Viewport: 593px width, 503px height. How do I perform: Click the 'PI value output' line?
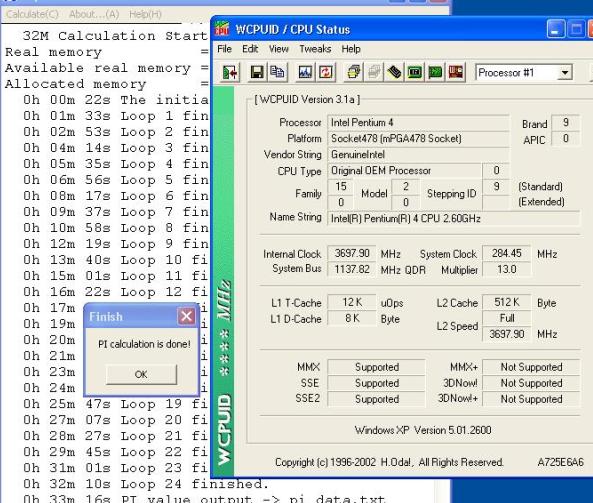click(x=204, y=499)
